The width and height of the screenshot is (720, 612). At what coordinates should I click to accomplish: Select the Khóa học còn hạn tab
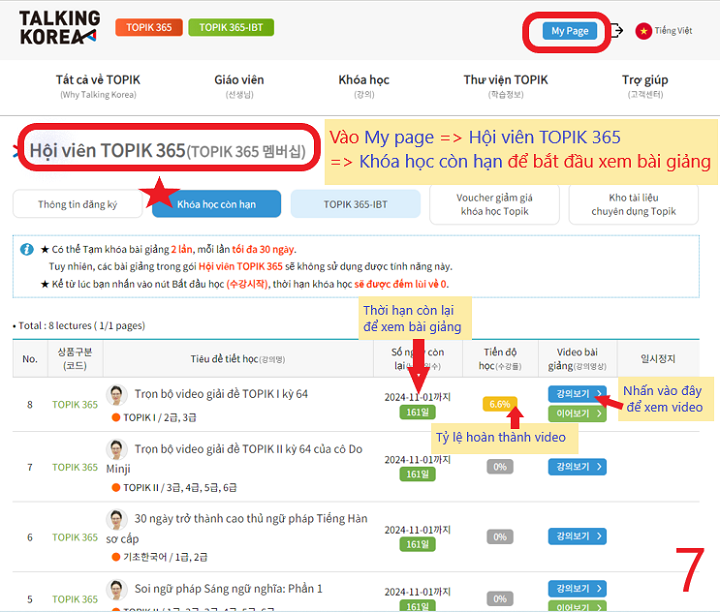216,204
